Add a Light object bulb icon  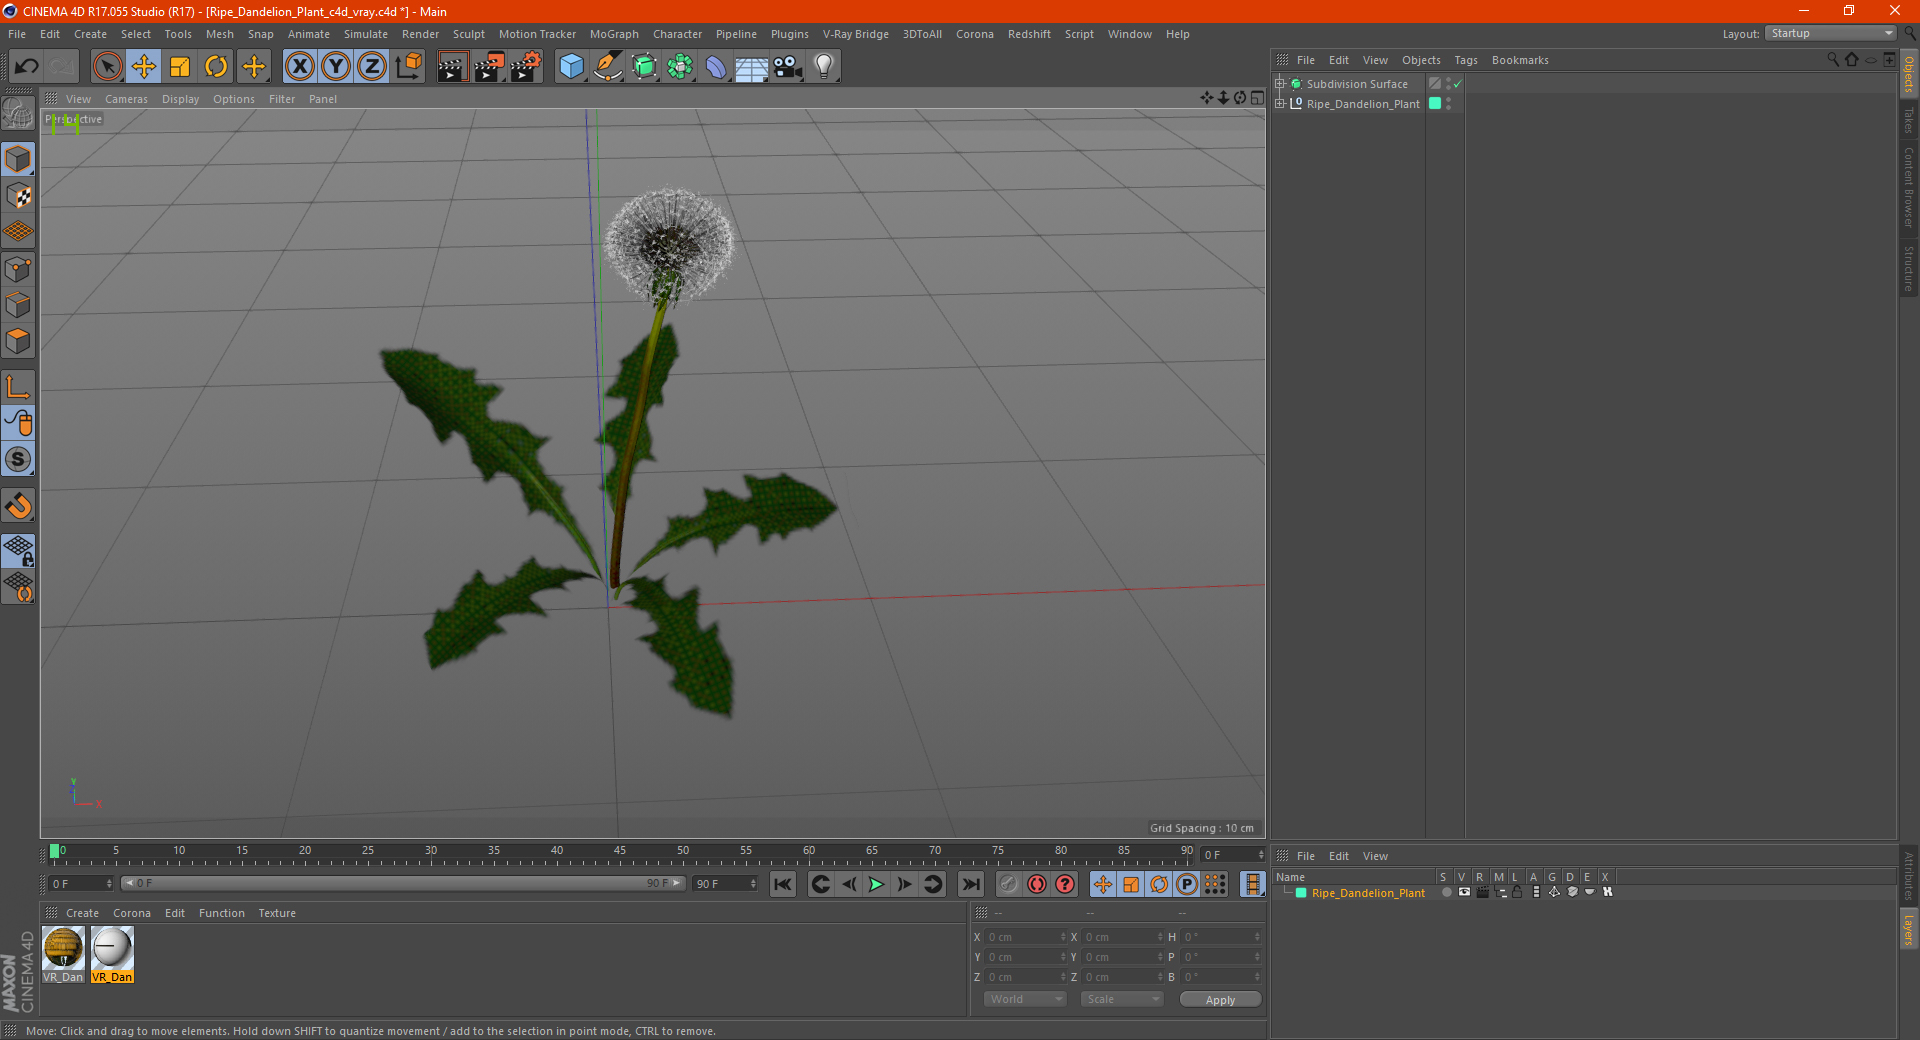[x=824, y=67]
